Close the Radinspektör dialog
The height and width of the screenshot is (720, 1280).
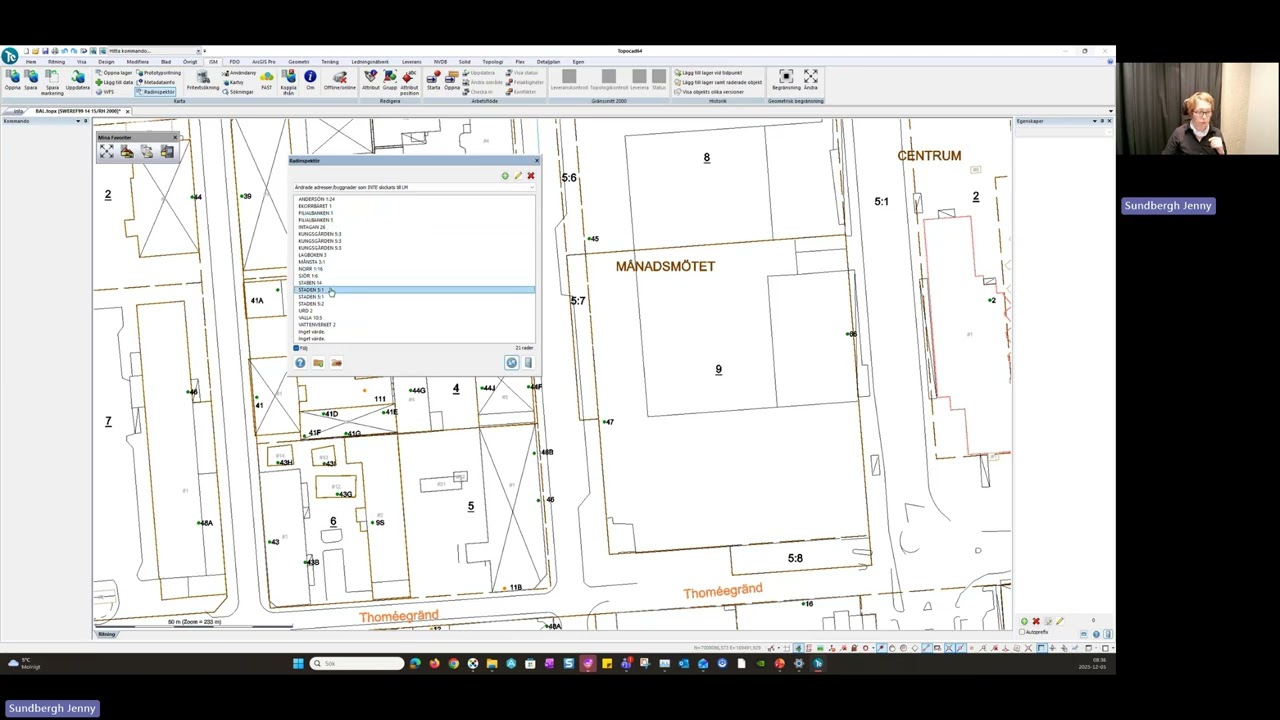click(536, 161)
